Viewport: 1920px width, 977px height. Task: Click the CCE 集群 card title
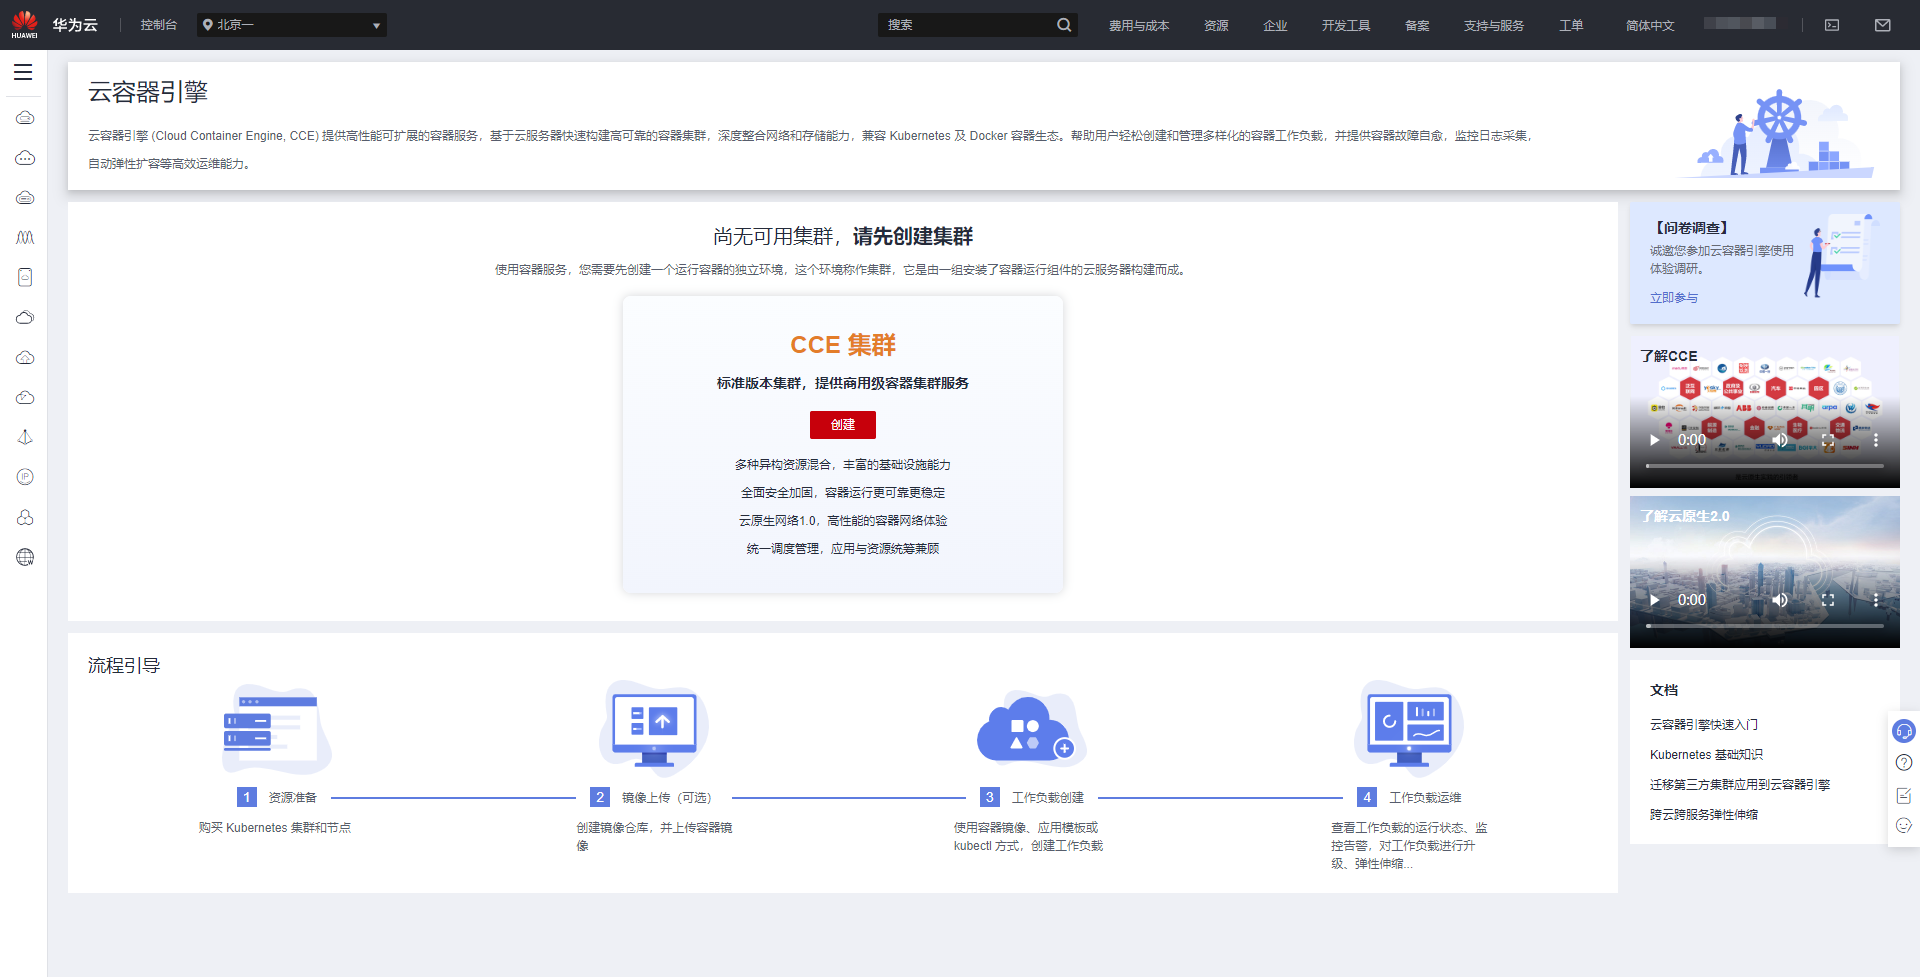(843, 345)
